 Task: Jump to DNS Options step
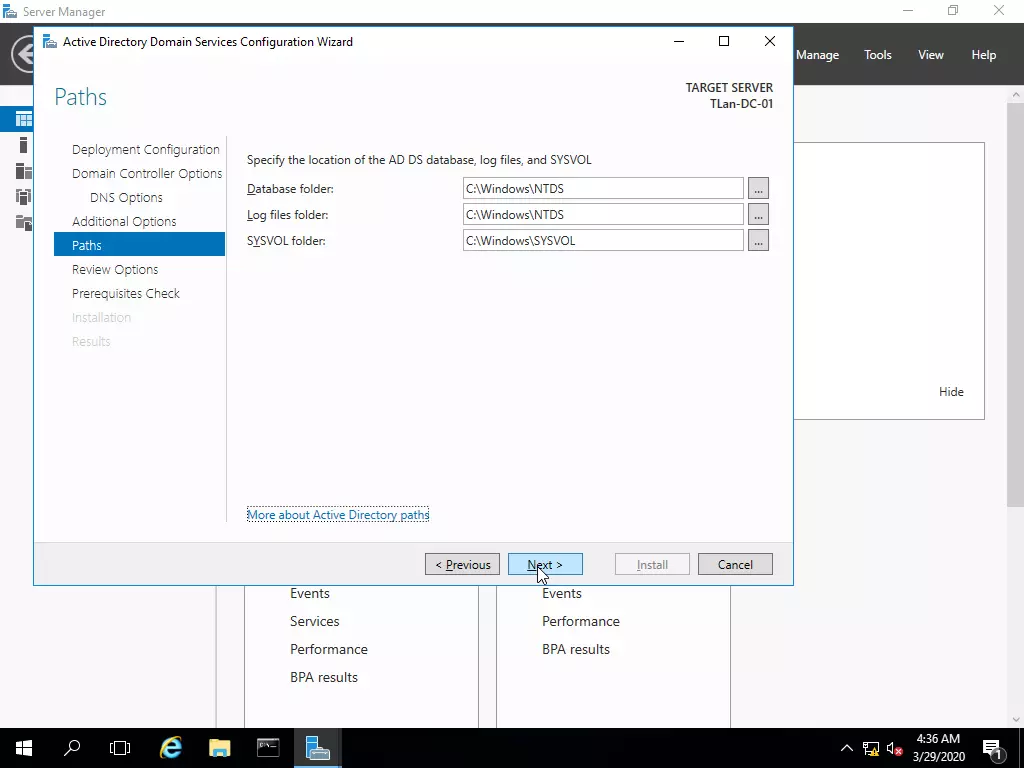[126, 198]
